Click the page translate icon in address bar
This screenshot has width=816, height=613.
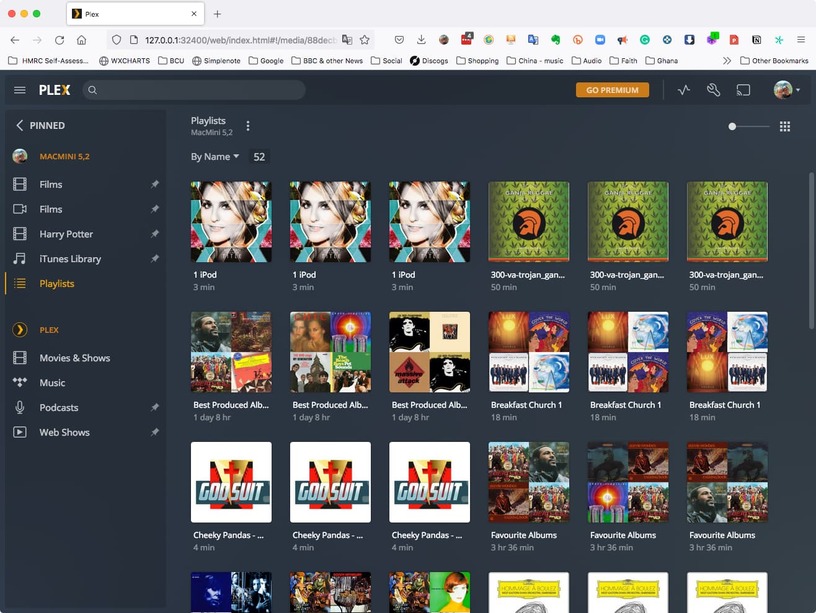[347, 40]
